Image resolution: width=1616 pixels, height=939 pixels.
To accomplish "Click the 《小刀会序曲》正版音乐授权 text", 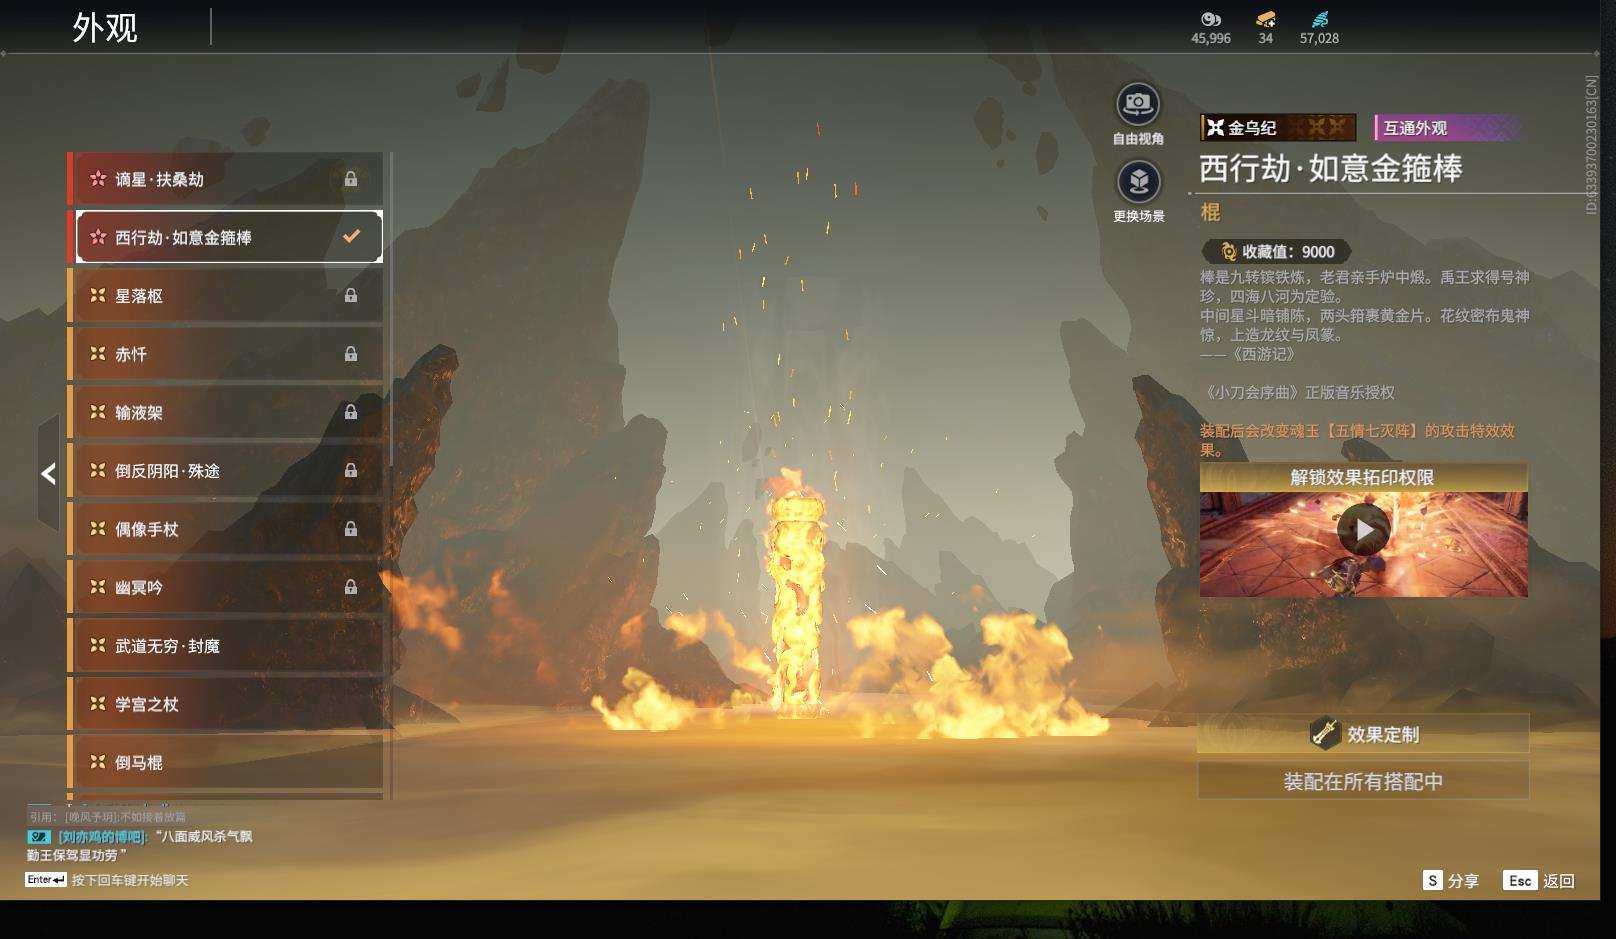I will pyautogui.click(x=1298, y=392).
